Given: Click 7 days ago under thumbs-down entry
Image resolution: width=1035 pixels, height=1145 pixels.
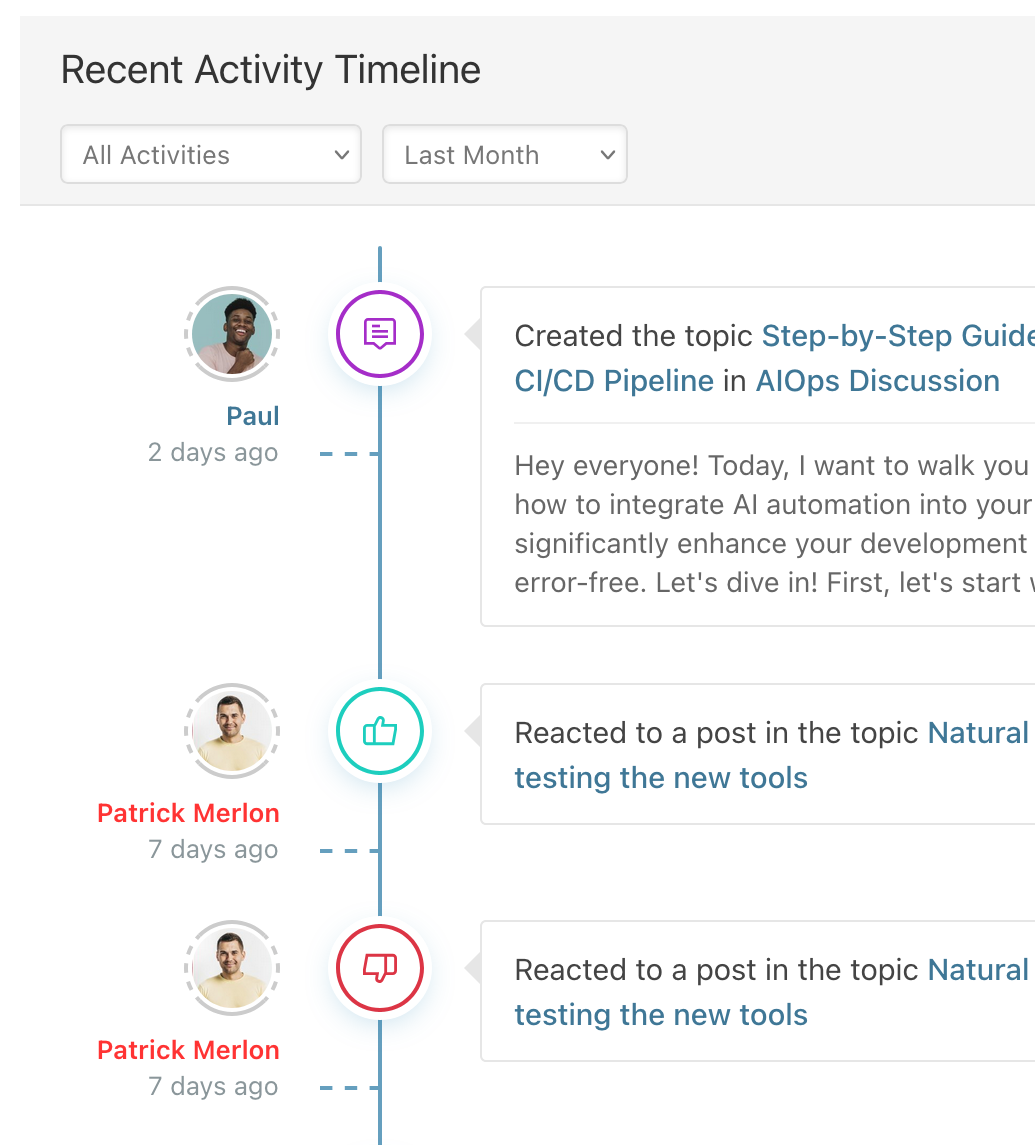Looking at the screenshot, I should (213, 1086).
